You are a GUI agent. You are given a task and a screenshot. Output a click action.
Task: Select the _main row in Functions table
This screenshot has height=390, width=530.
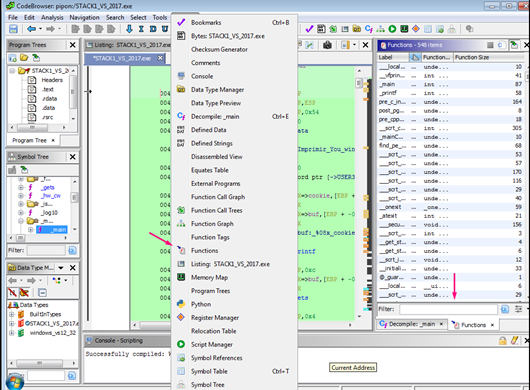451,84
